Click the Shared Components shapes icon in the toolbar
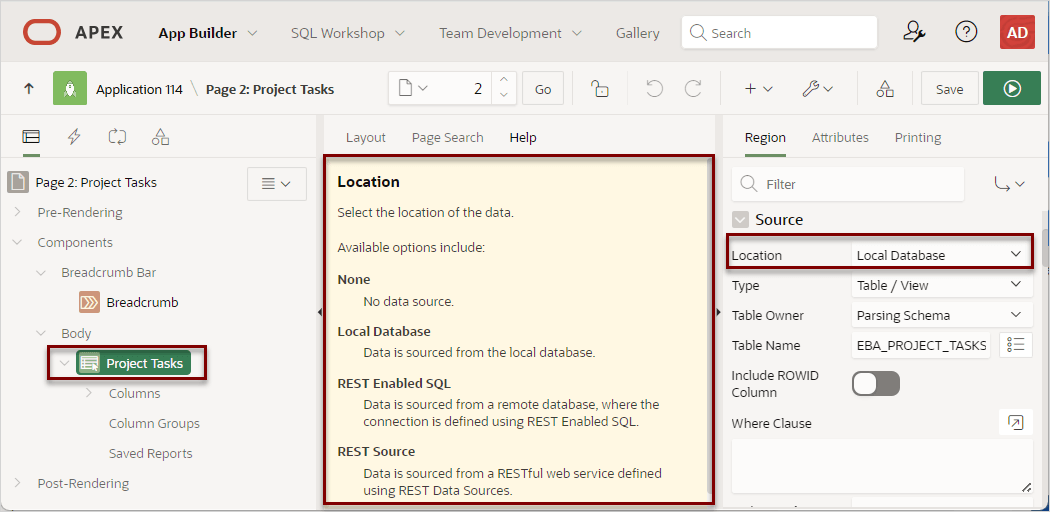Screen dimensions: 1050x512 point(885,88)
